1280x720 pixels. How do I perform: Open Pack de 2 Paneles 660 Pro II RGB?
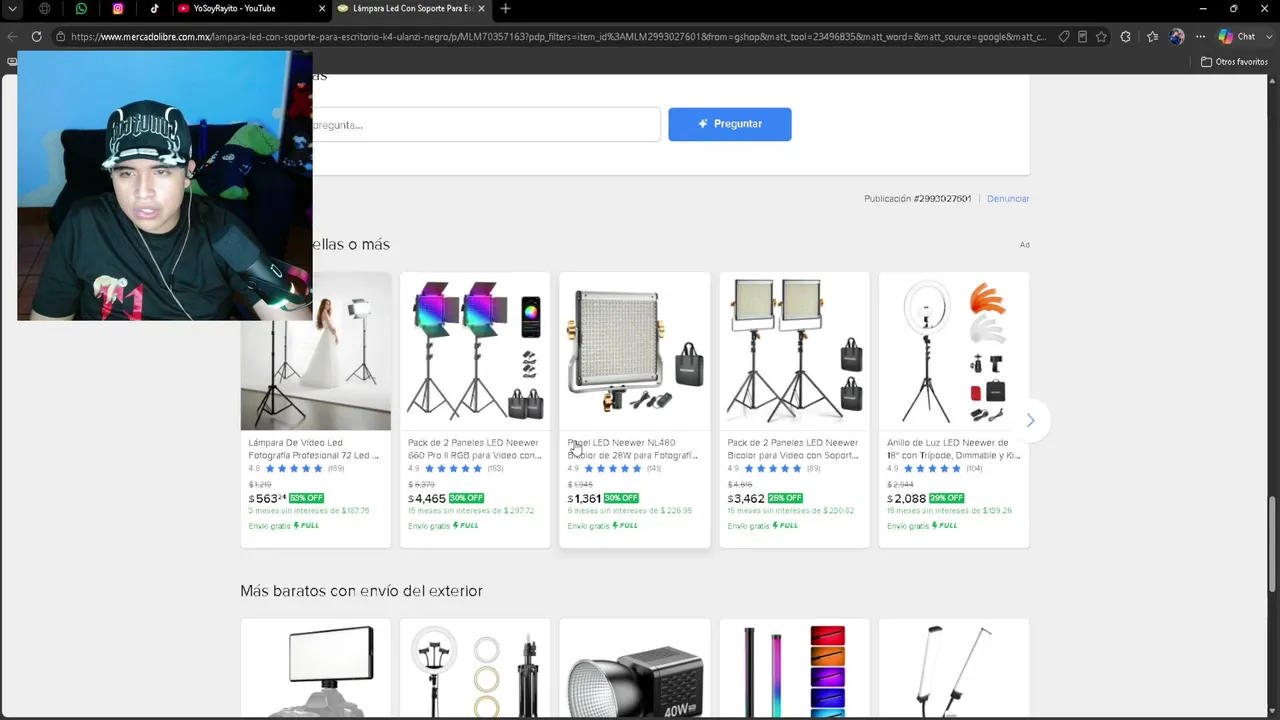(475, 449)
